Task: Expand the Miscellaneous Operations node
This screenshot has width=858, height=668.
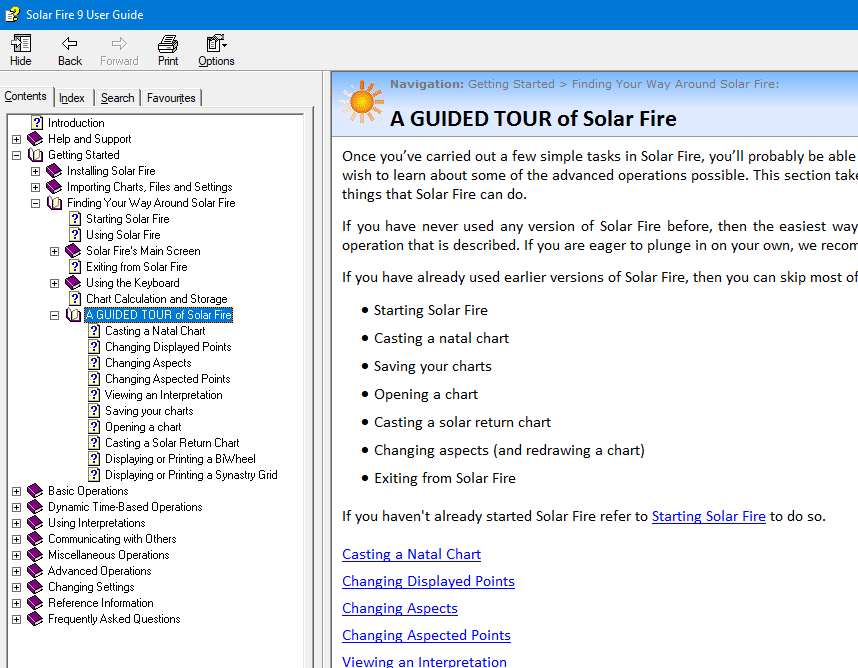Action: tap(16, 555)
